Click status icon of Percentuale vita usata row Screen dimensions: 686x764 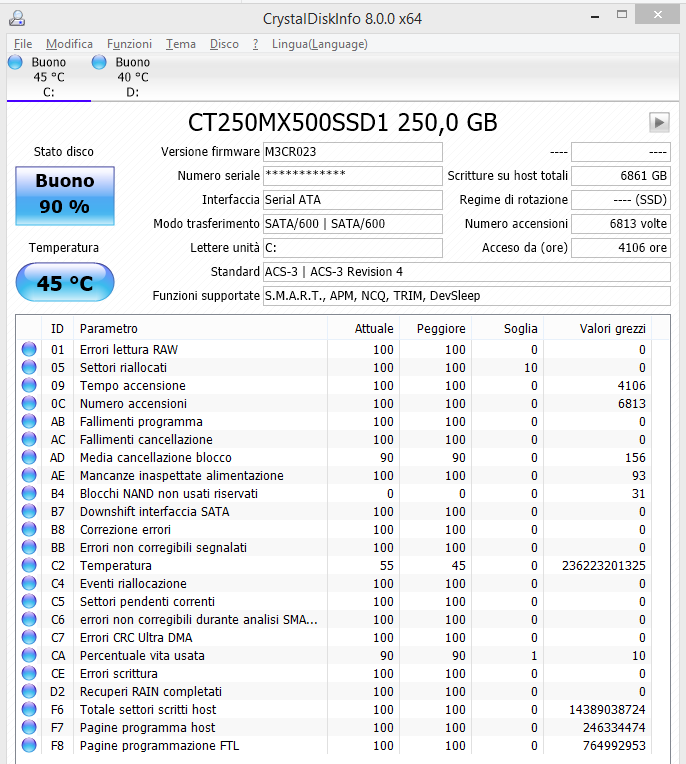(x=29, y=656)
